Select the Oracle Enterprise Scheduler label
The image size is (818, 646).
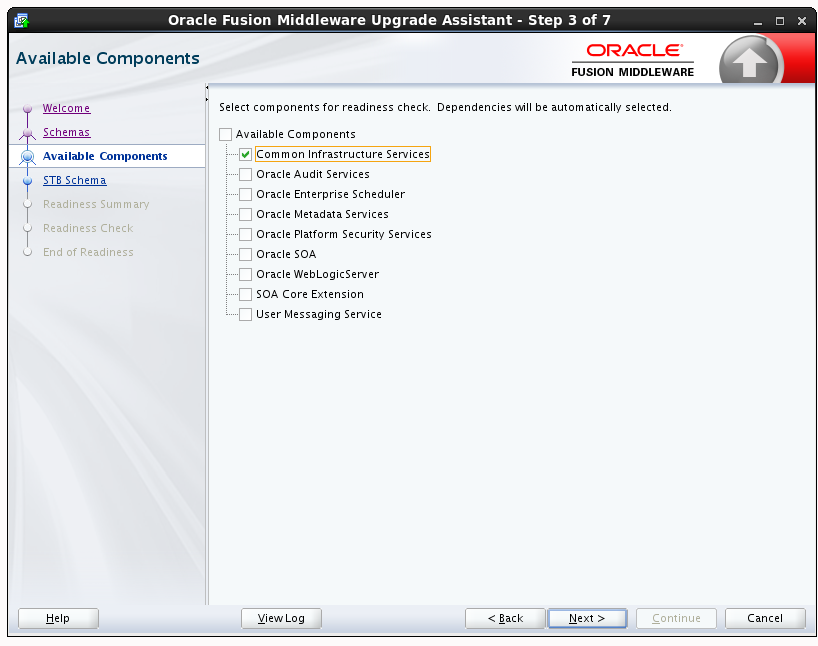[x=330, y=194]
